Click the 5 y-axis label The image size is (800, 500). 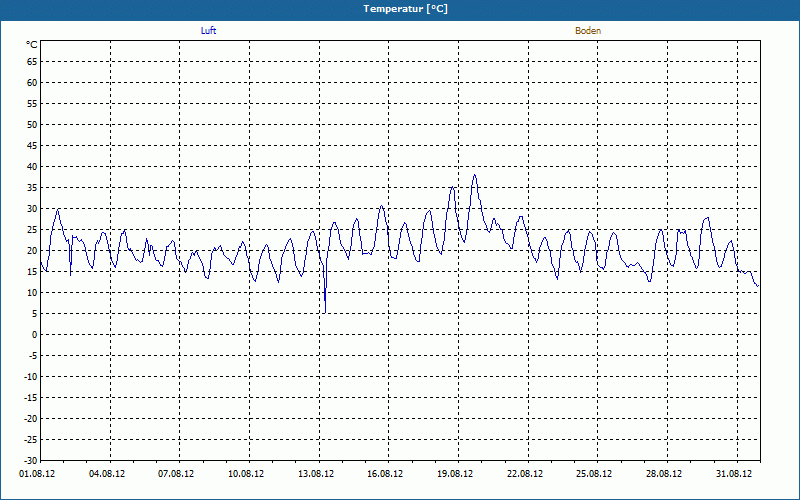coord(35,314)
